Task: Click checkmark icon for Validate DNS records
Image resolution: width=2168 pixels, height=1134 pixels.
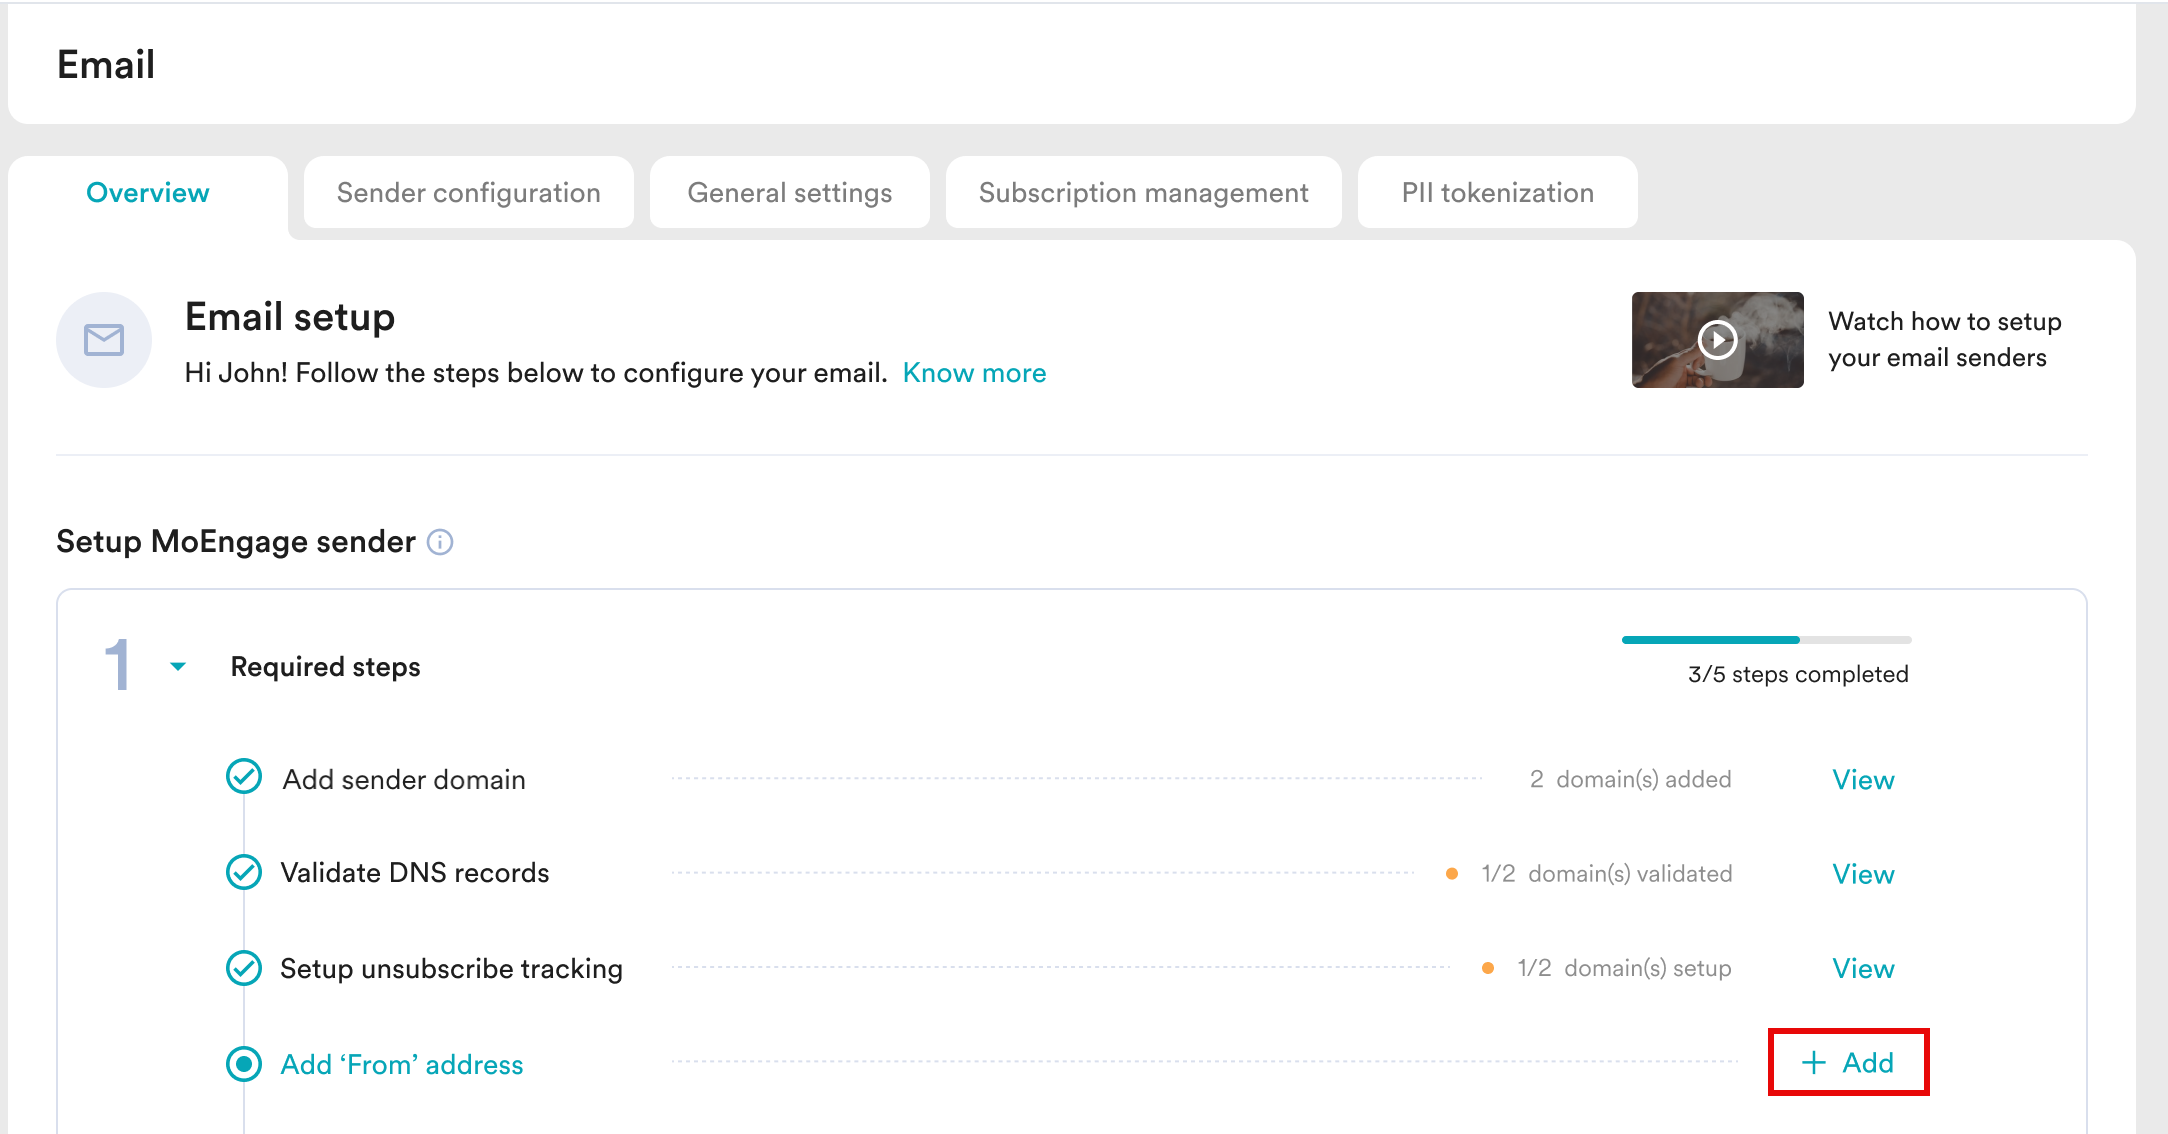Action: pos(244,872)
